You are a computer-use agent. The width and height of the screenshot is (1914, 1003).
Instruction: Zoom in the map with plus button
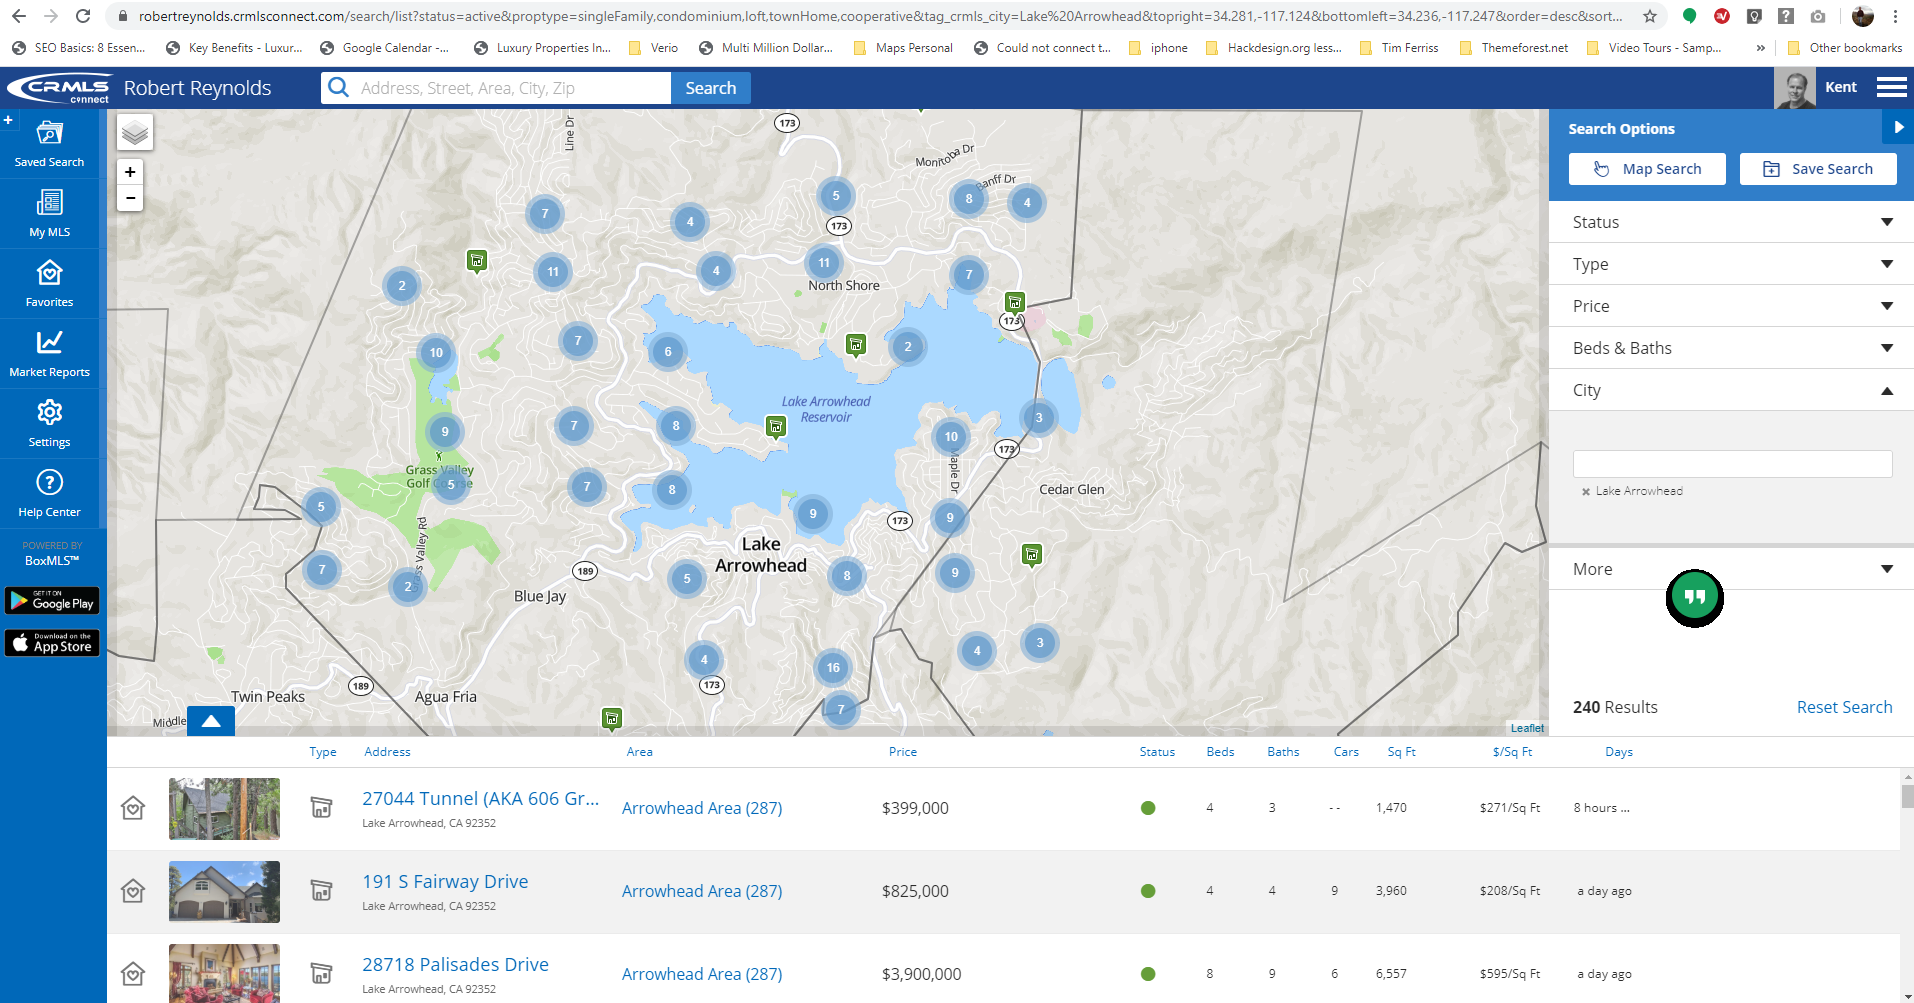130,172
